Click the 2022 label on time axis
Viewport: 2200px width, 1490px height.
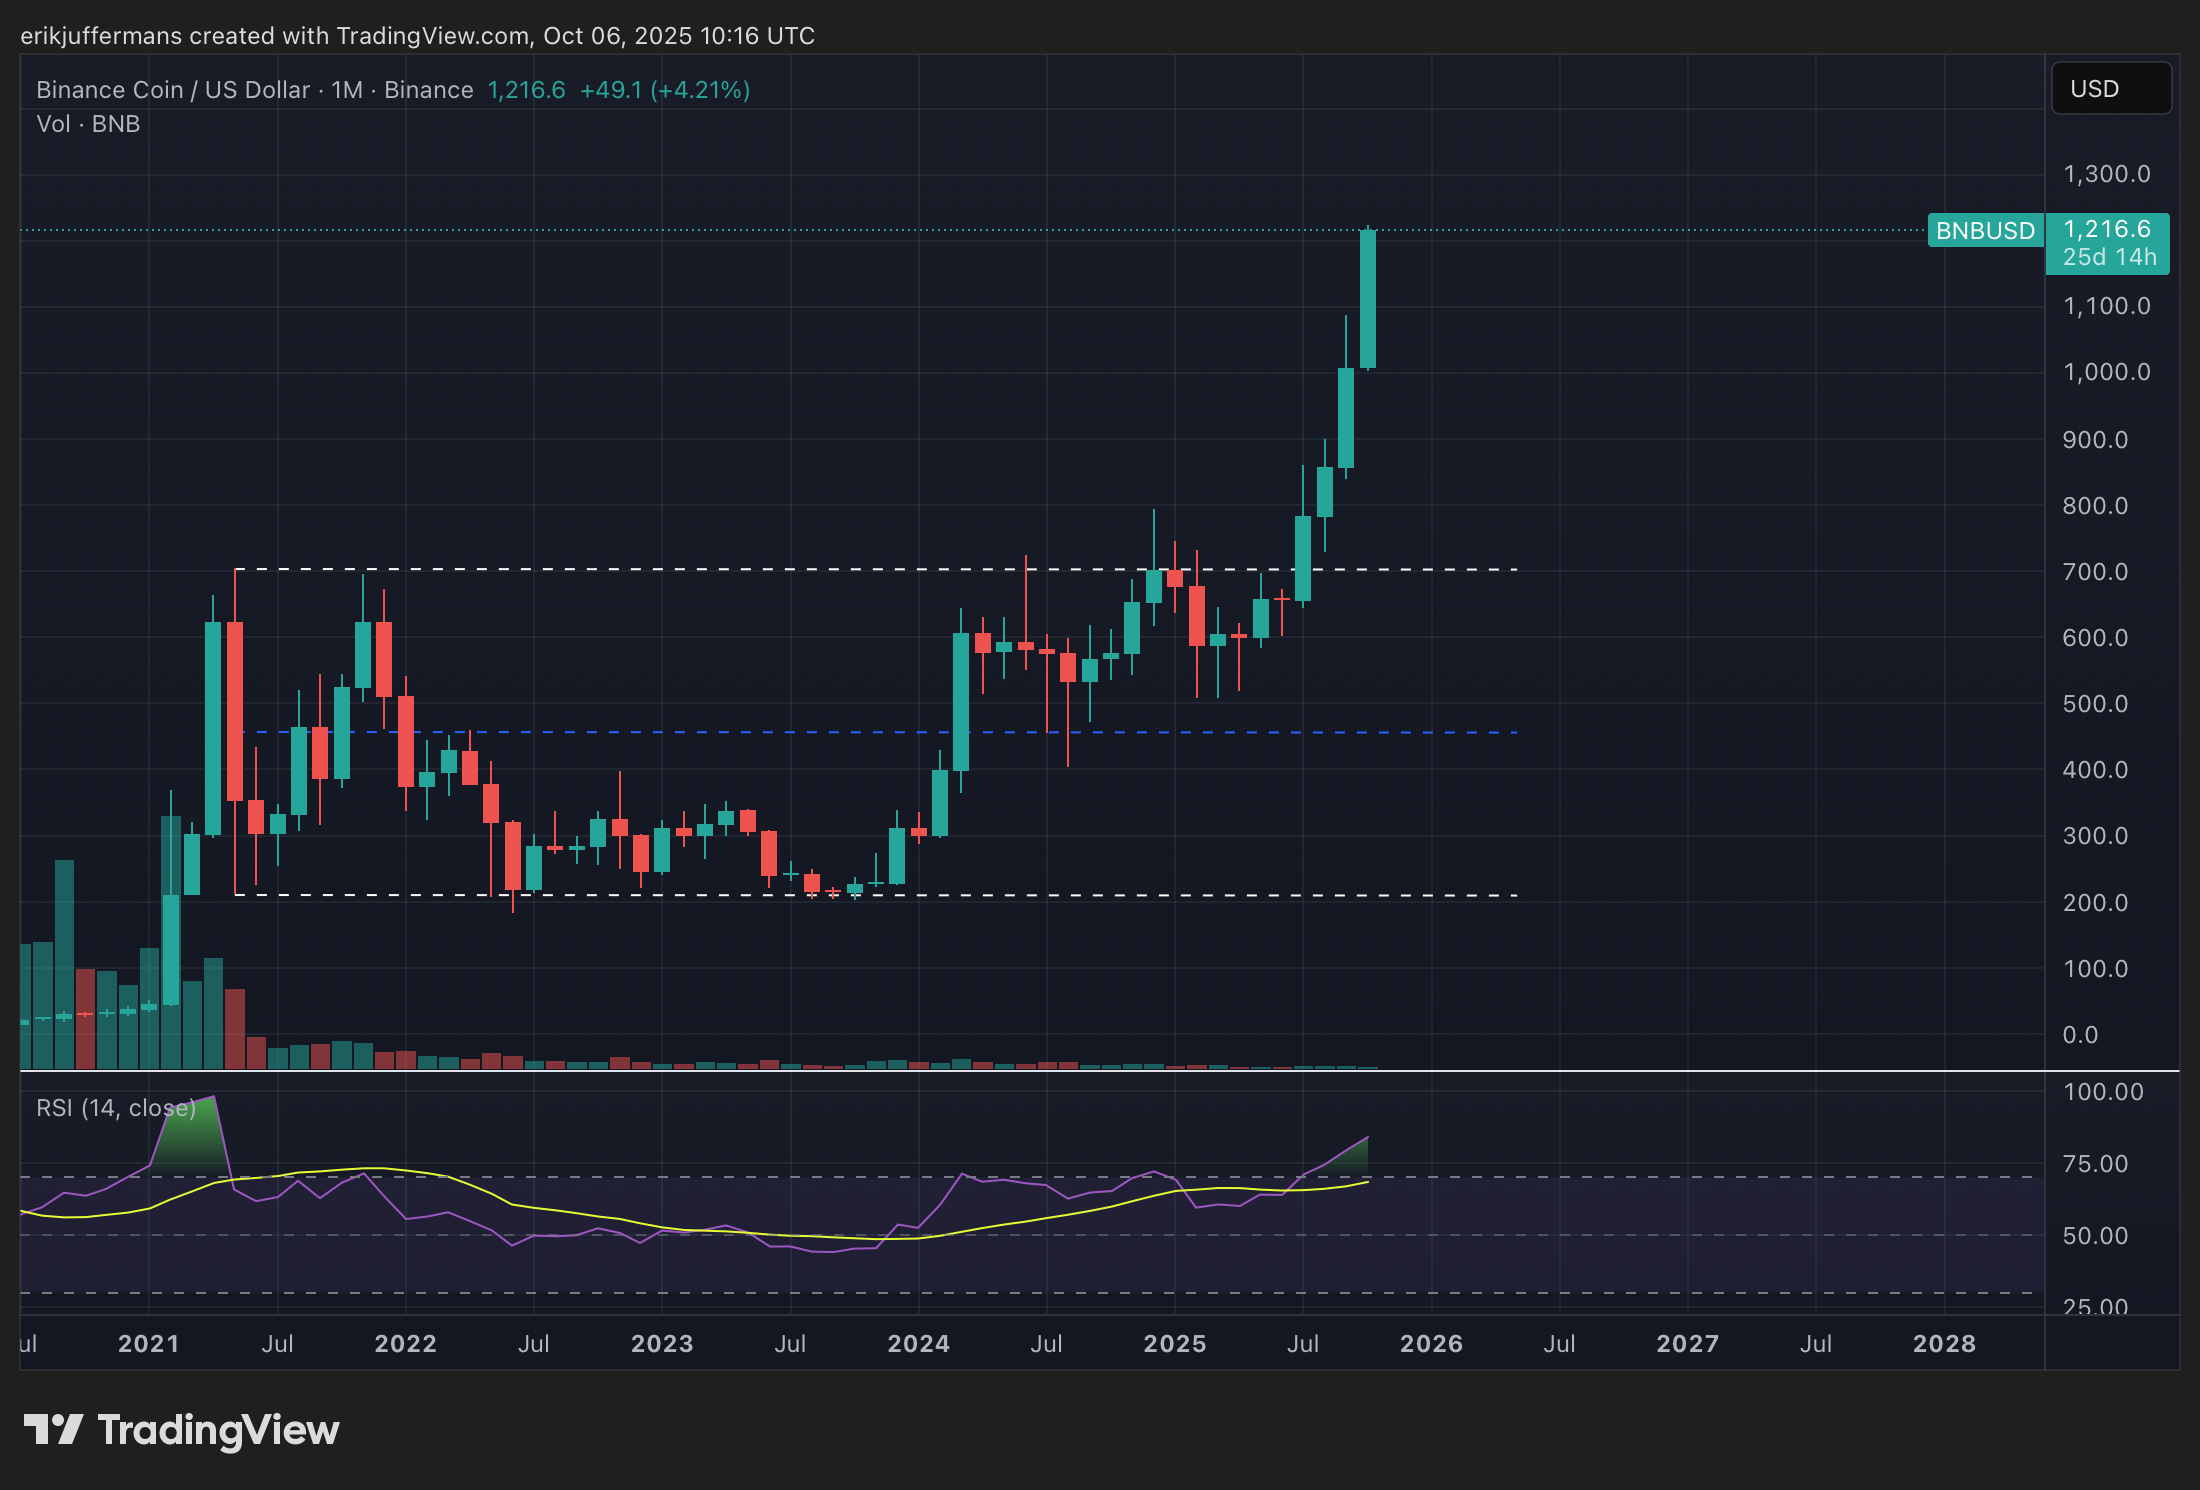click(x=405, y=1343)
